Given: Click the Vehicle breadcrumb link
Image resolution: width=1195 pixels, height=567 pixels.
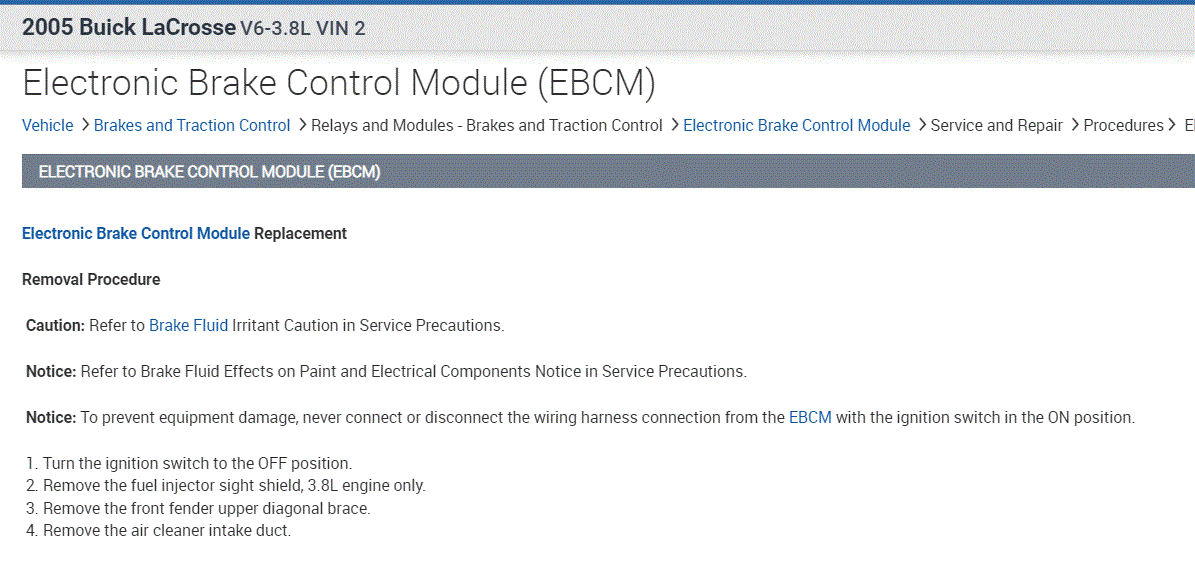Looking at the screenshot, I should click(x=48, y=126).
